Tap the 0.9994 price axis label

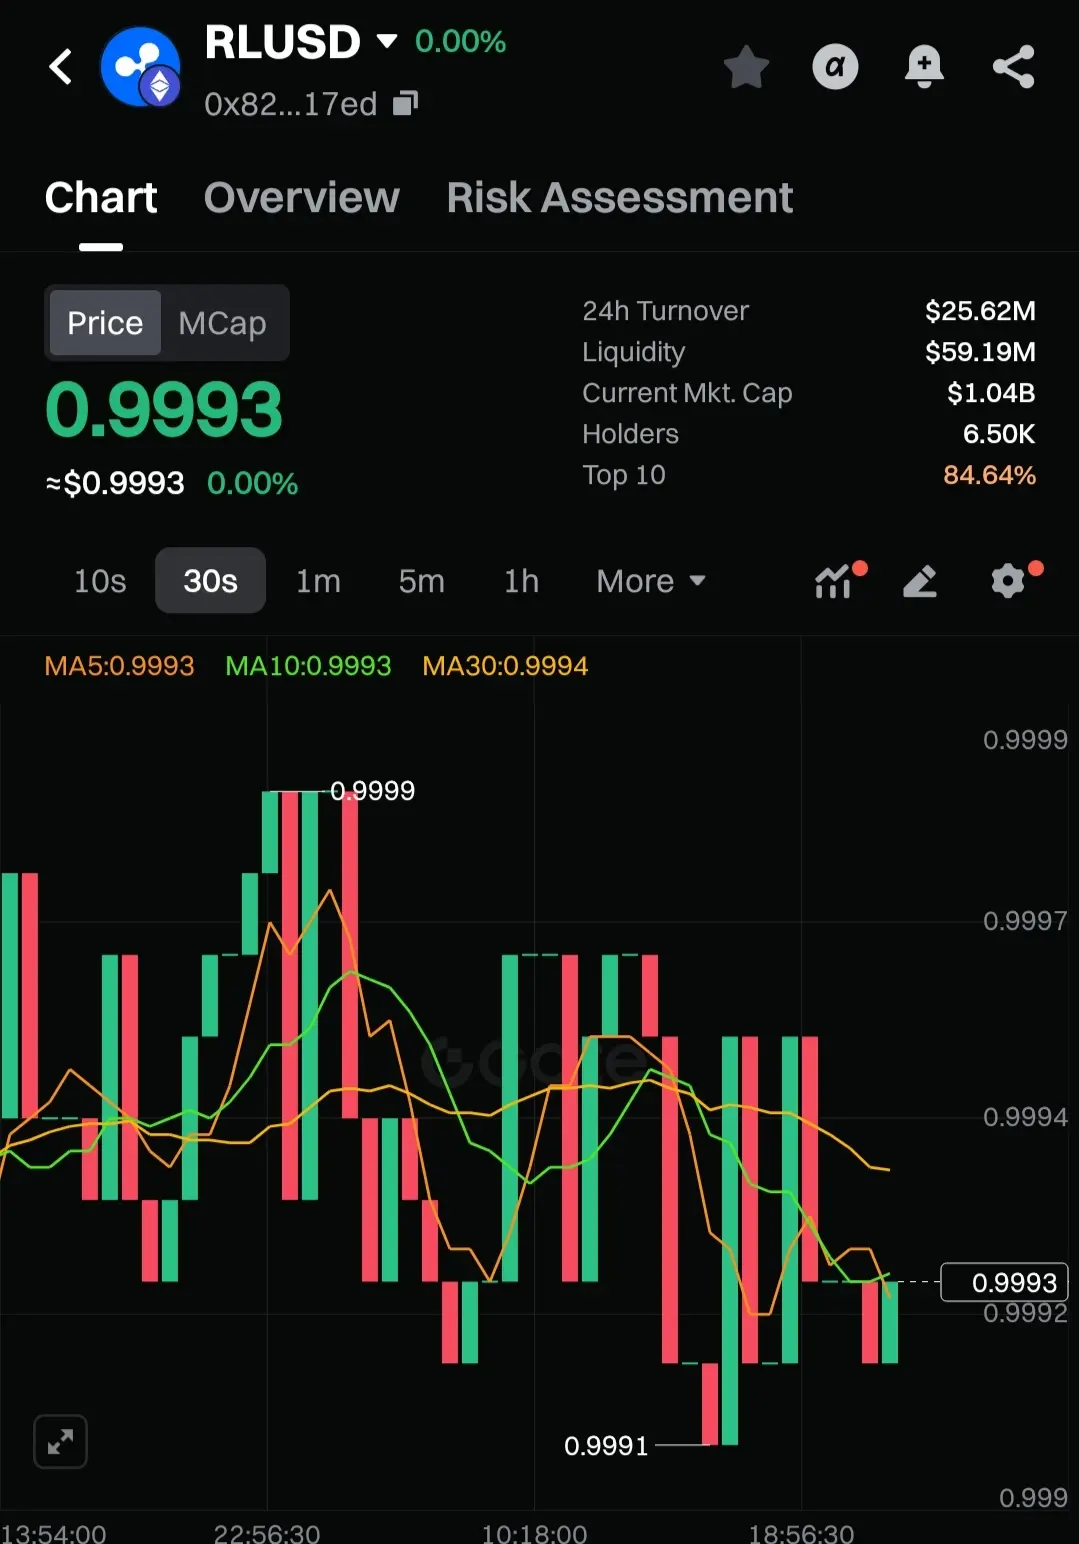(1025, 1117)
